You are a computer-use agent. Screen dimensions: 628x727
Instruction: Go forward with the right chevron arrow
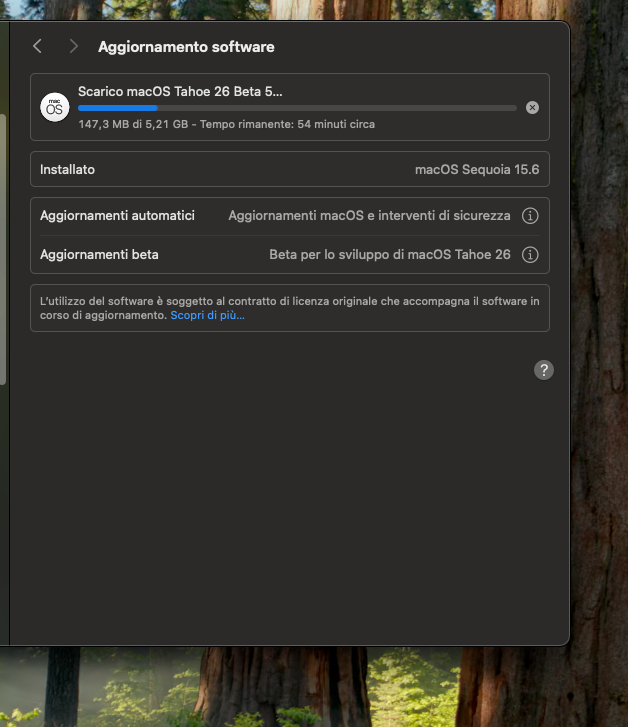click(73, 46)
